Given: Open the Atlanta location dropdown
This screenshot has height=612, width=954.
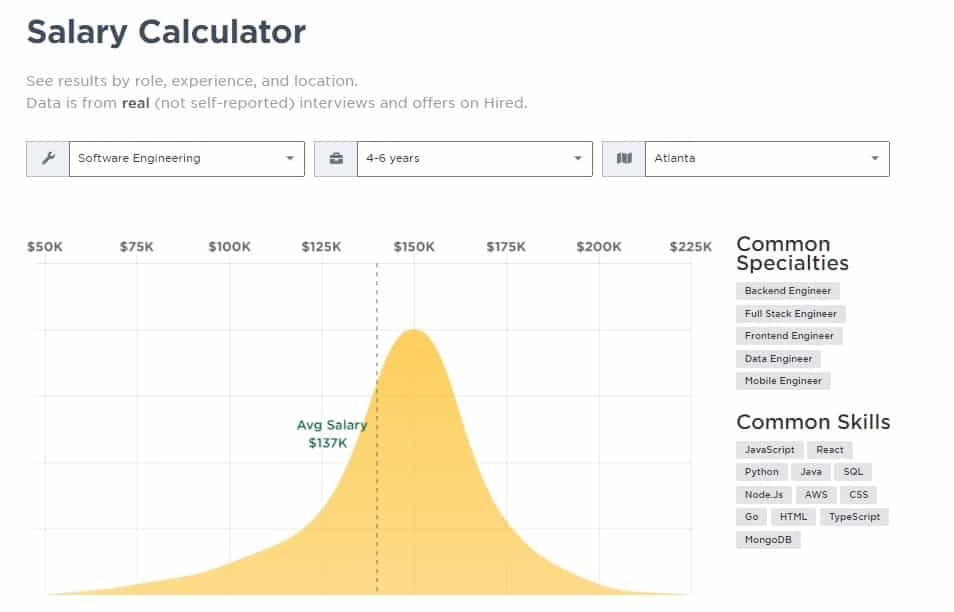Looking at the screenshot, I should point(767,159).
